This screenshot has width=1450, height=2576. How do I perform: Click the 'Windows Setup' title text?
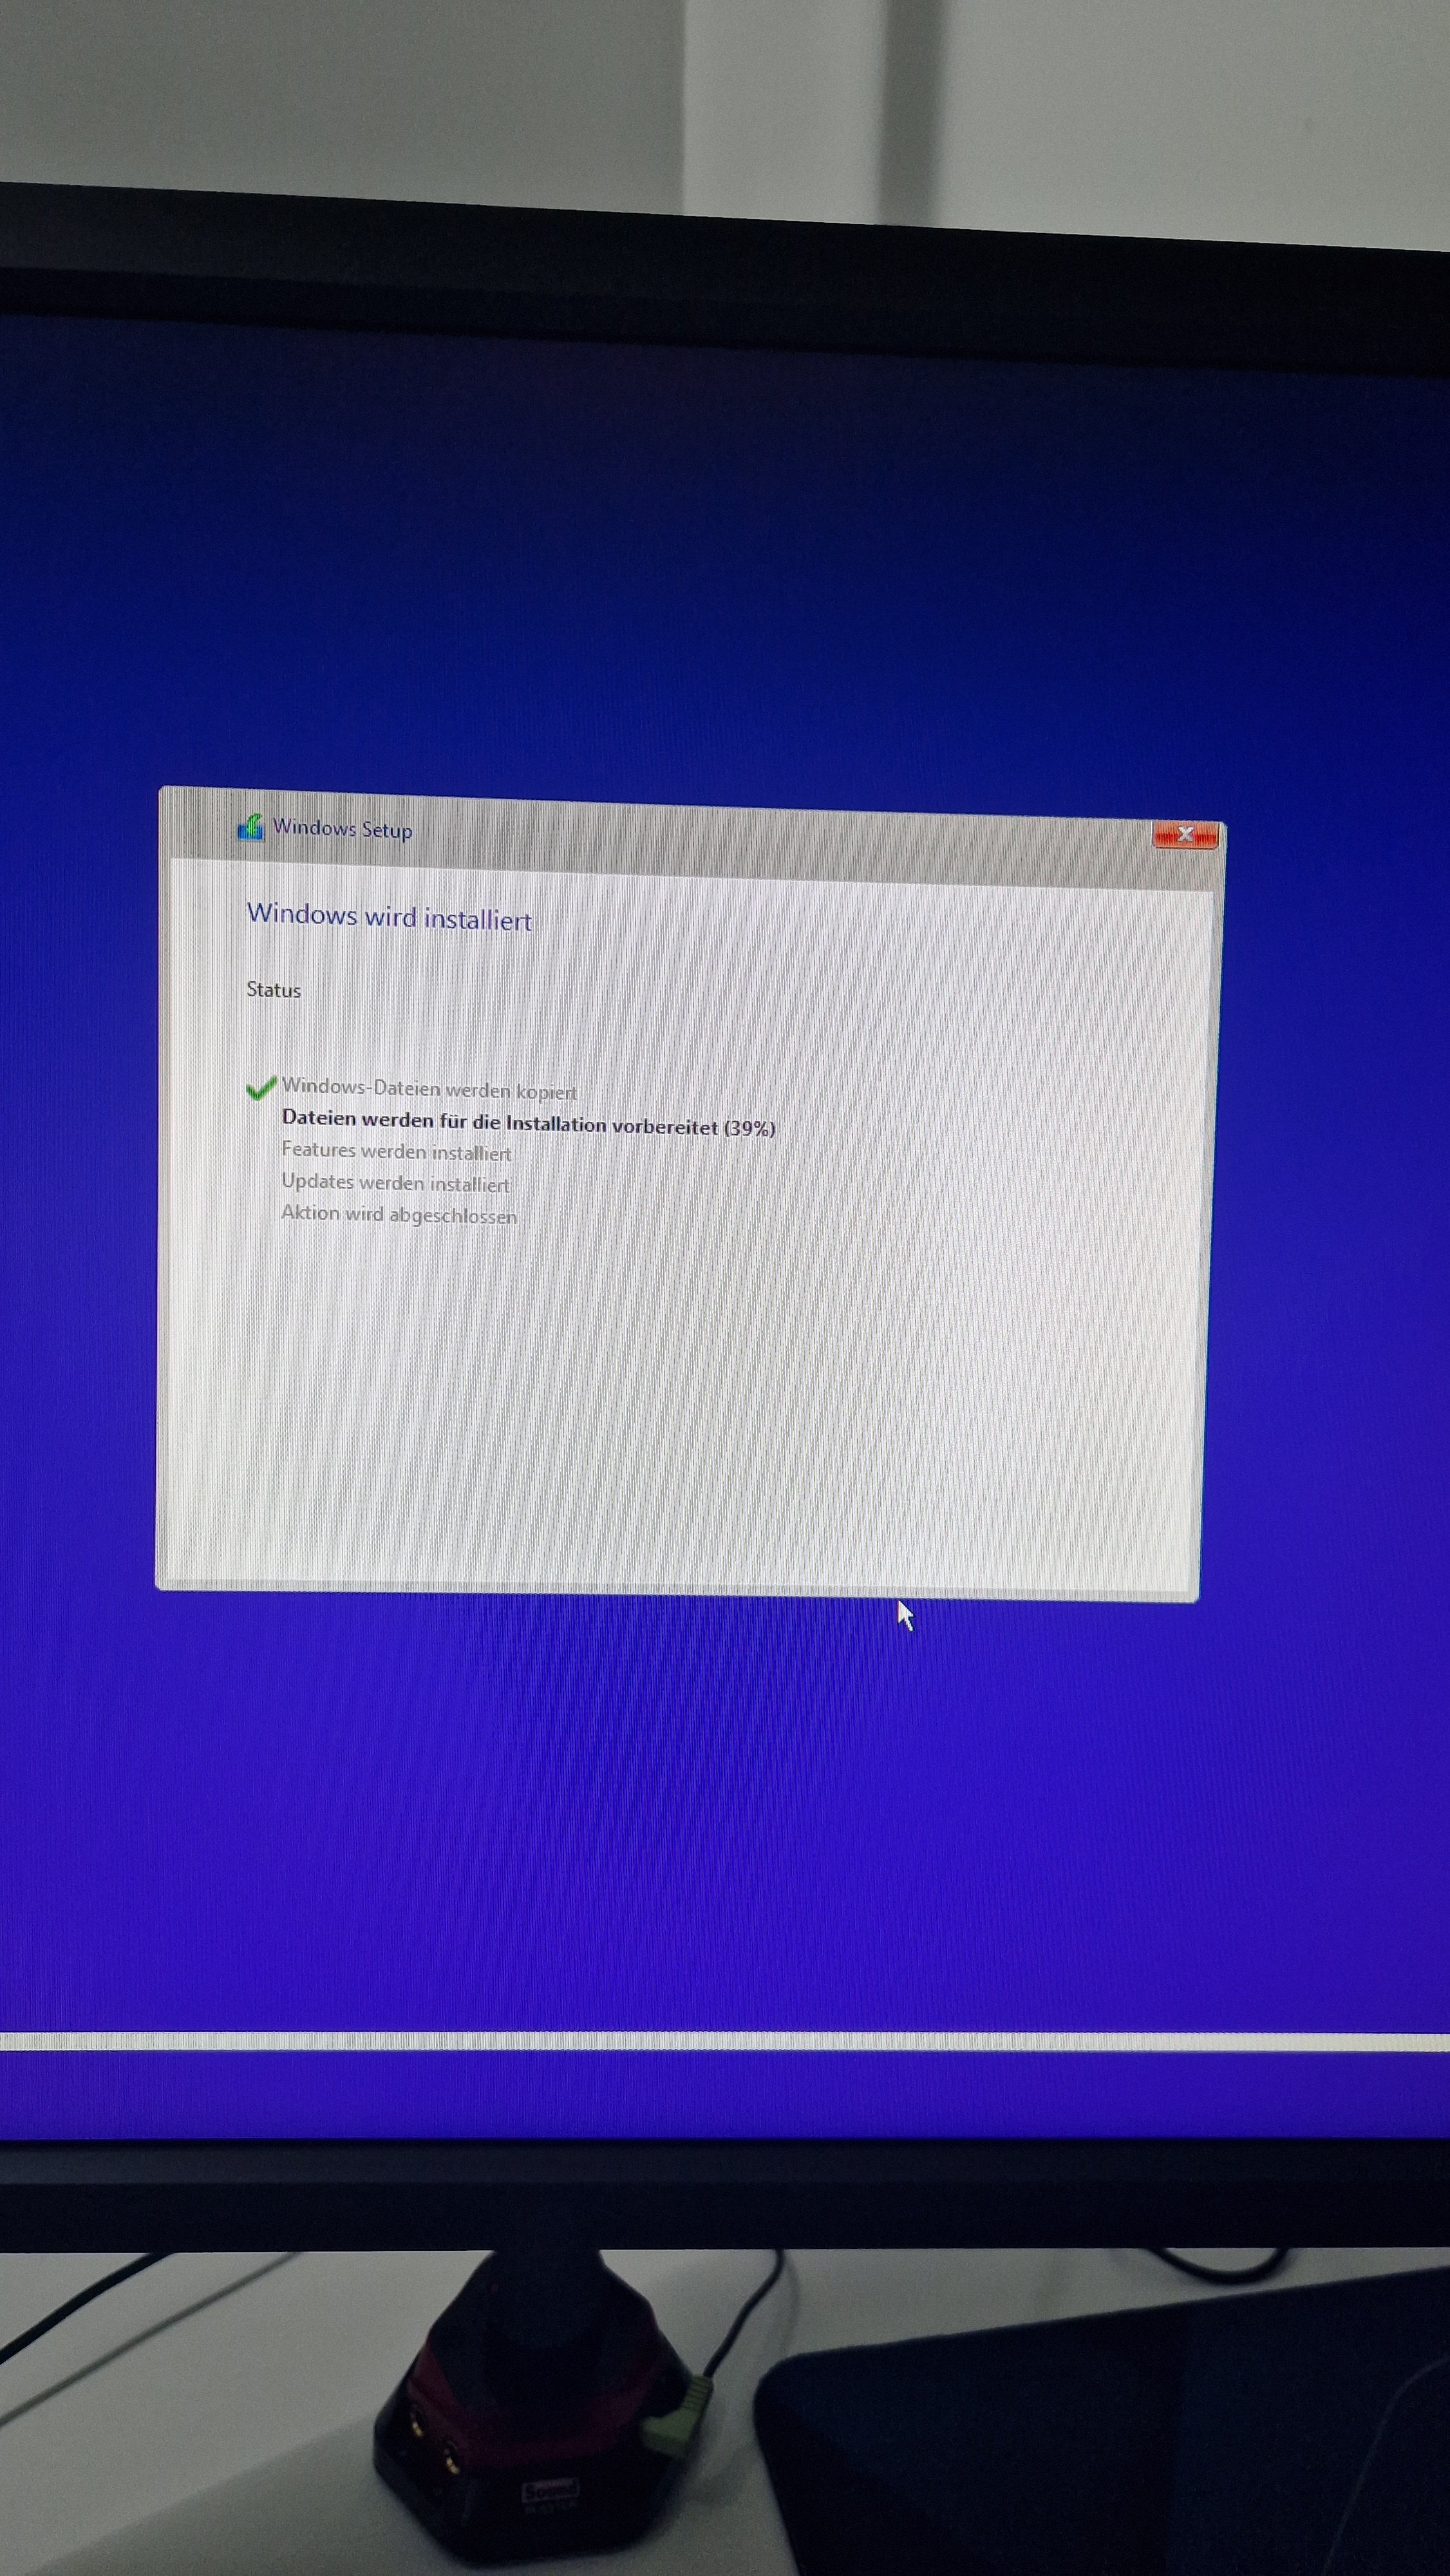click(x=342, y=829)
